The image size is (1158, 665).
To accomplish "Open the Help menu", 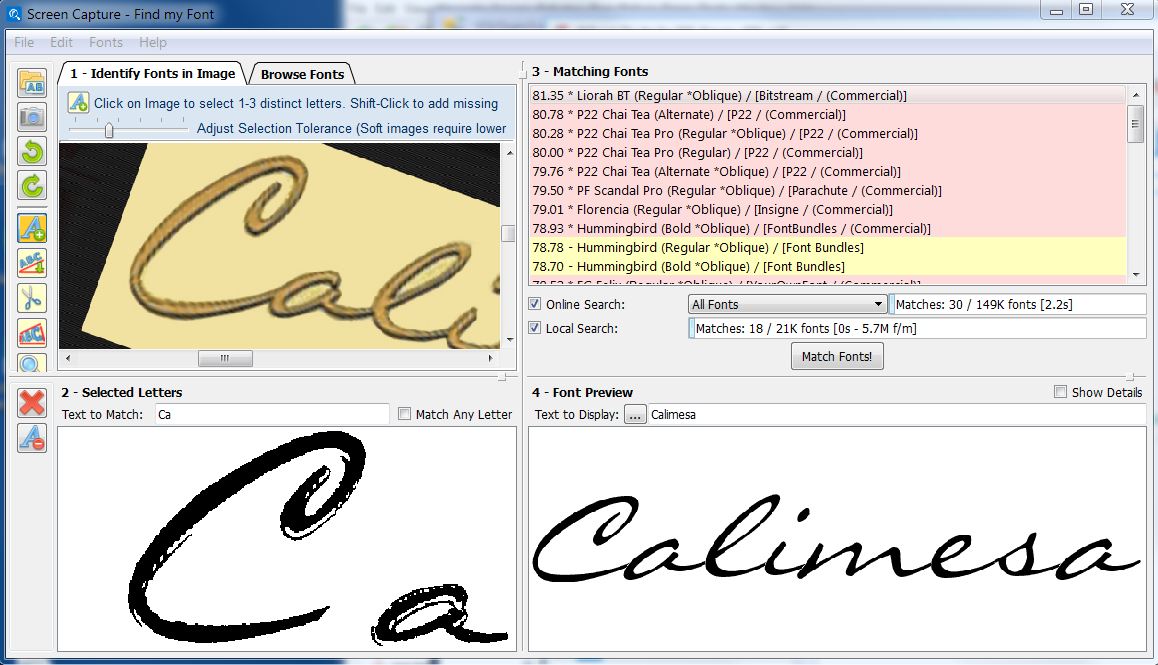I will click(x=153, y=42).
